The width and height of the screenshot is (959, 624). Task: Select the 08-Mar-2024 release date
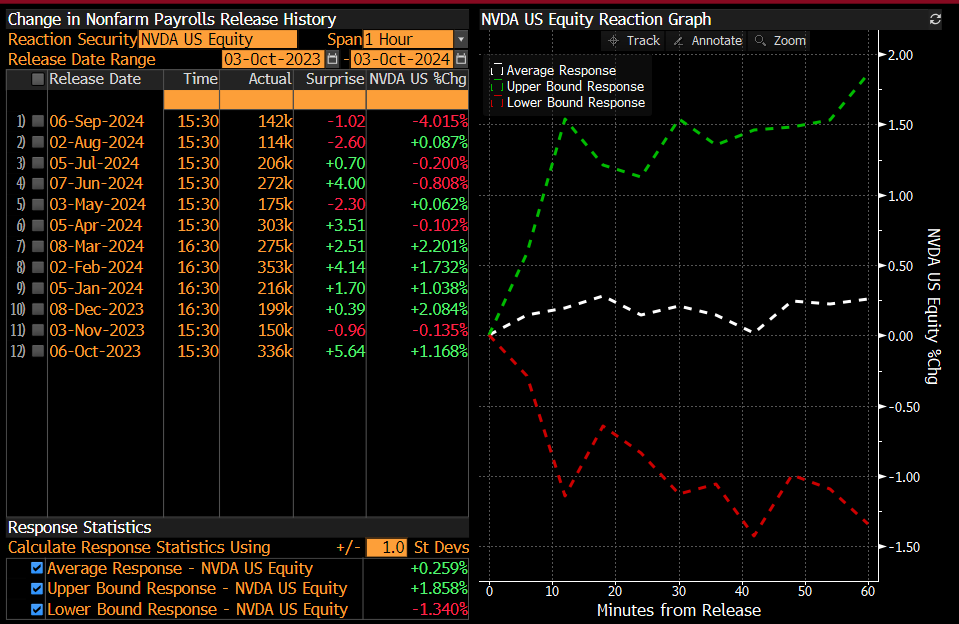tap(97, 246)
